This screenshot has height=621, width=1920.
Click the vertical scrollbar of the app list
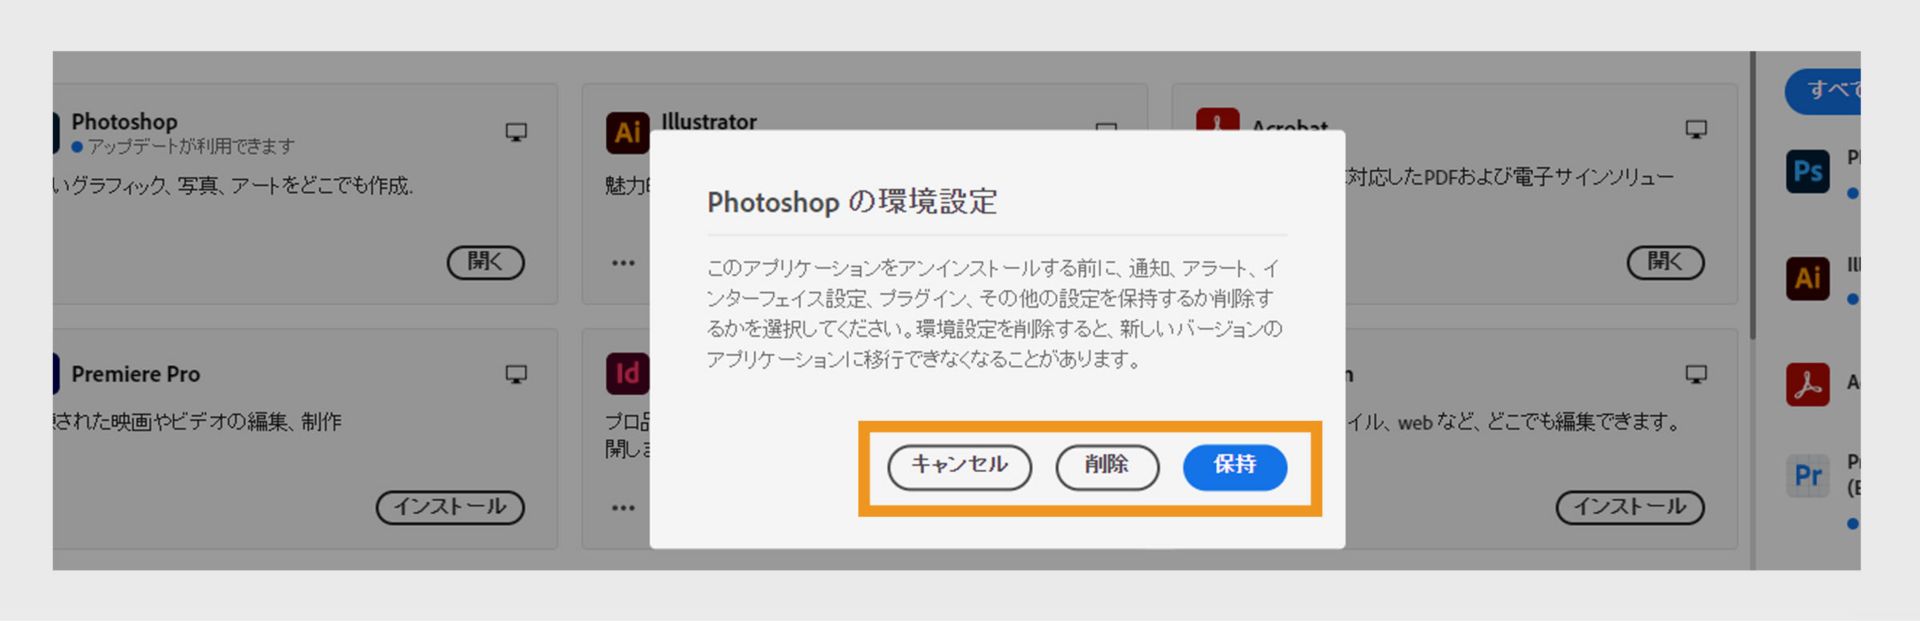(x=1752, y=196)
